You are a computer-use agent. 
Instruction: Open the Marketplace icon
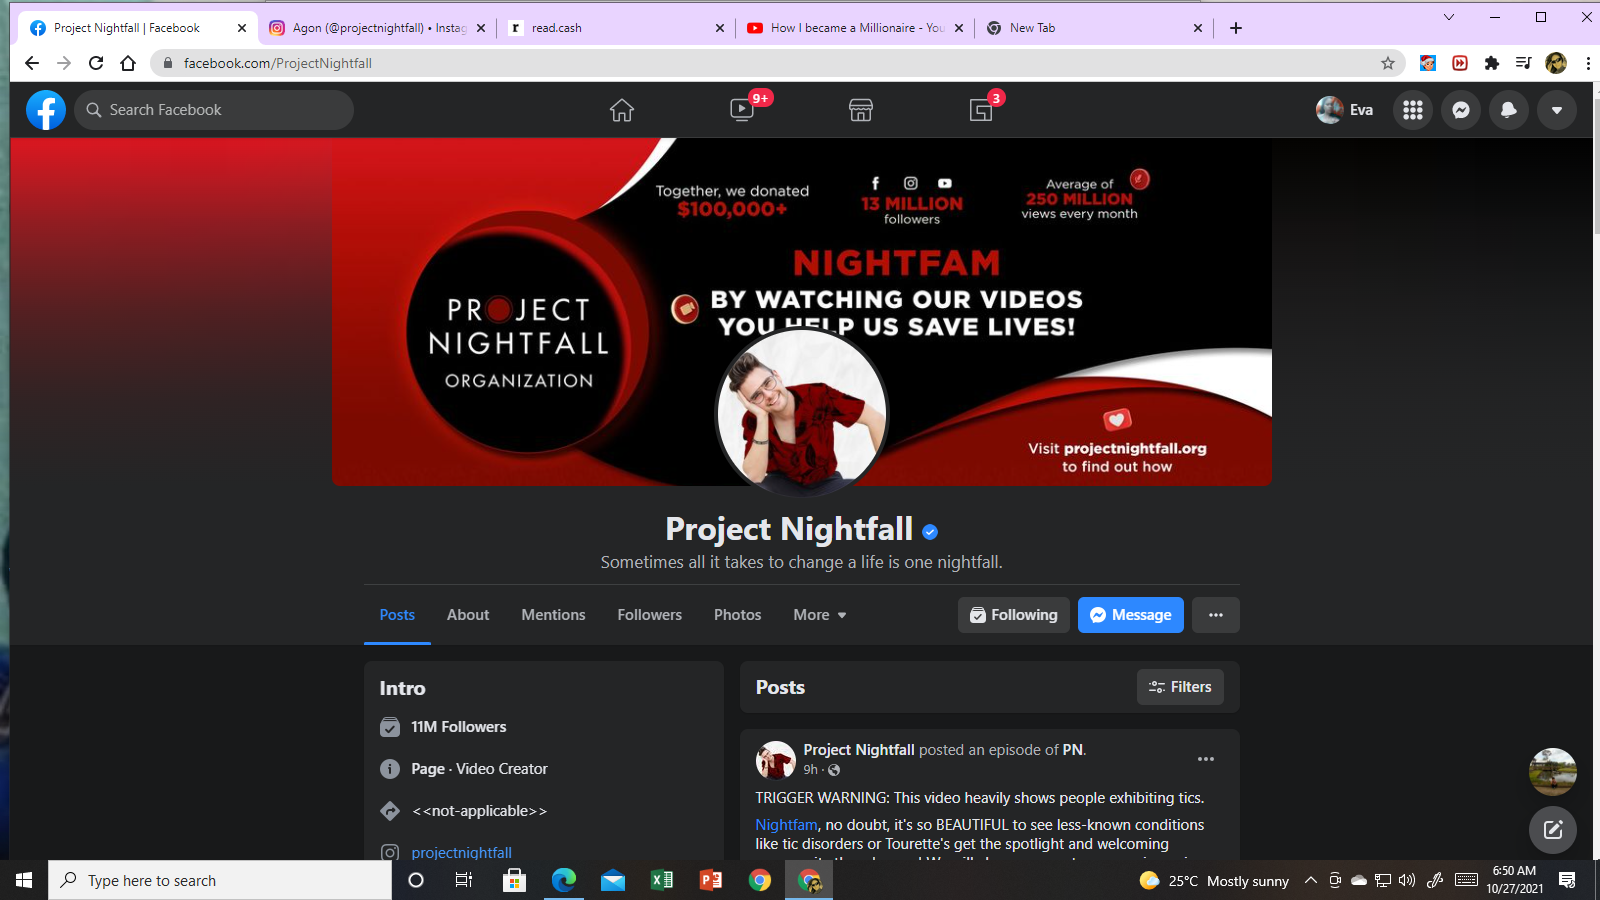click(x=861, y=110)
